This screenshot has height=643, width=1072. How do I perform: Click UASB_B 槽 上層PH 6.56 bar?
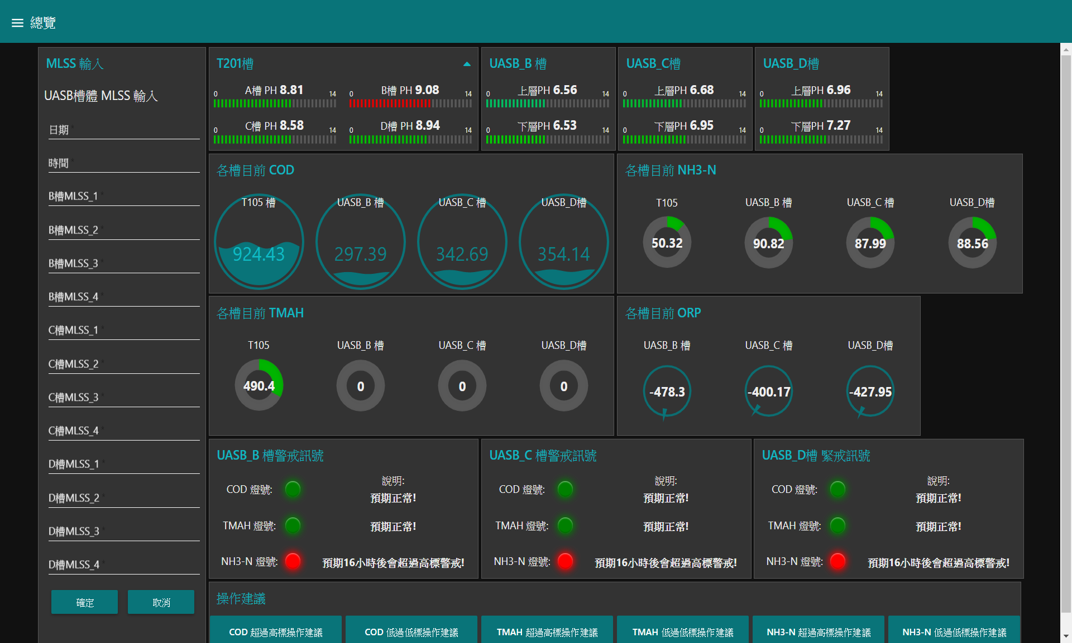click(548, 104)
